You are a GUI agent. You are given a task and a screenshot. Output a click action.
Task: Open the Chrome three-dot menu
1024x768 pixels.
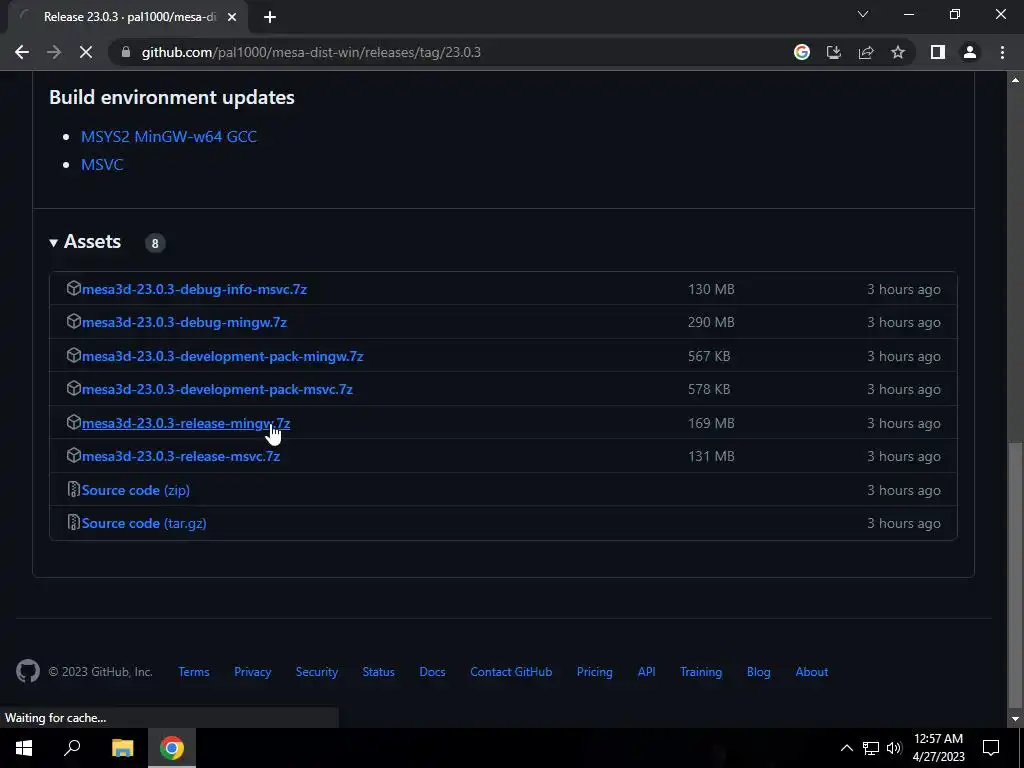click(1002, 52)
